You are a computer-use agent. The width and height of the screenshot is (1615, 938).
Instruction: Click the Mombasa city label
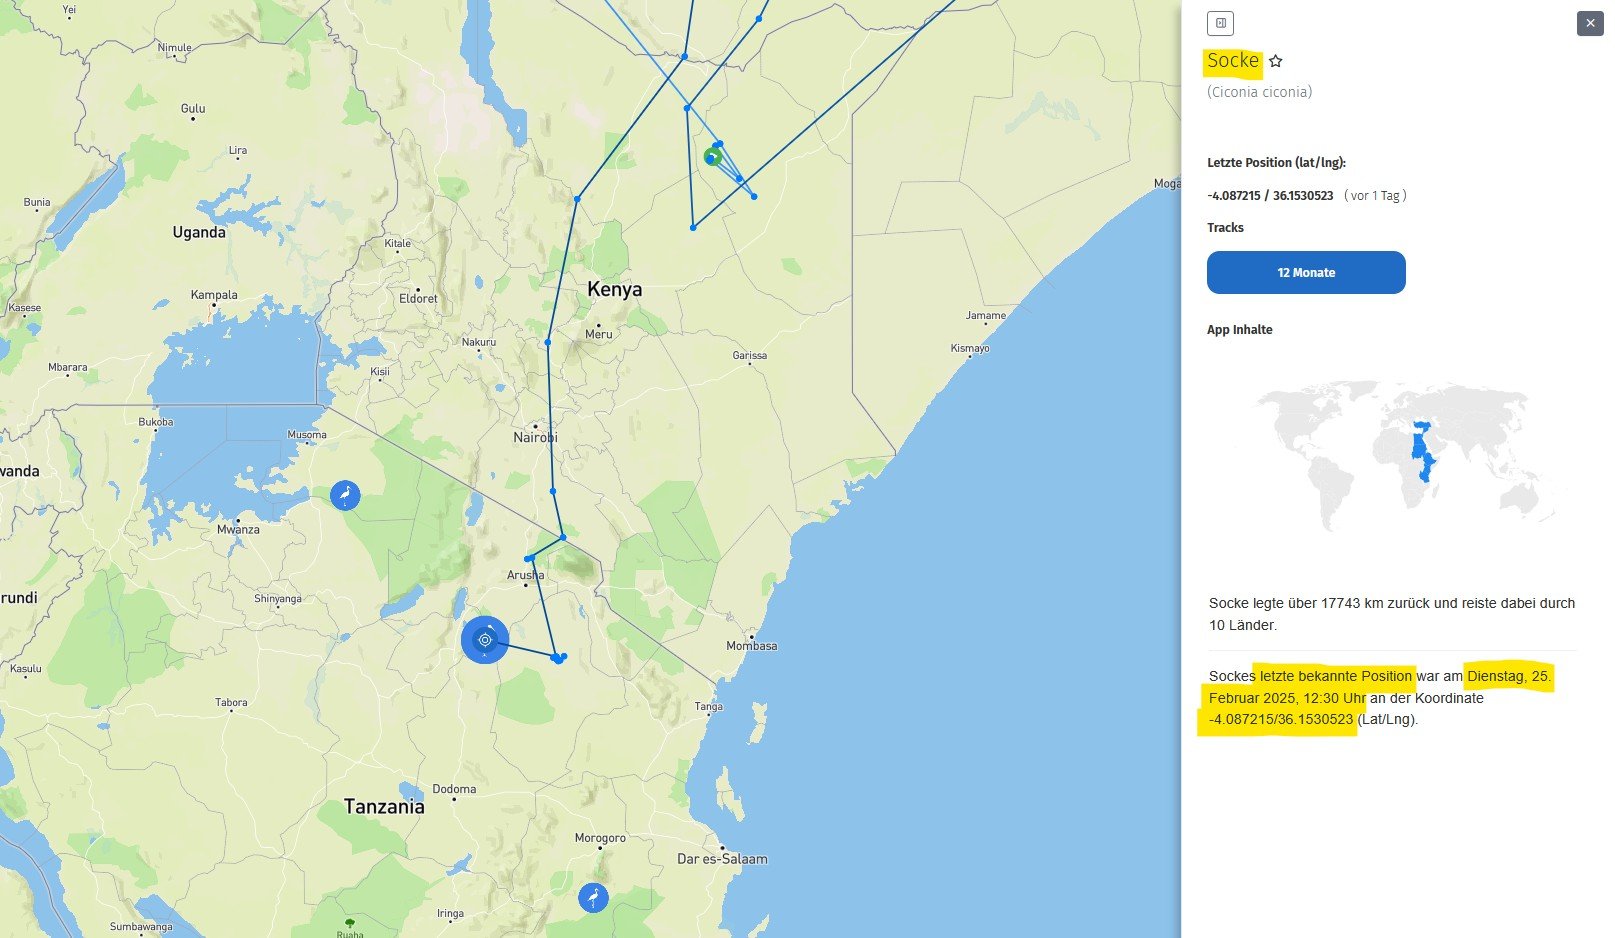tap(751, 646)
